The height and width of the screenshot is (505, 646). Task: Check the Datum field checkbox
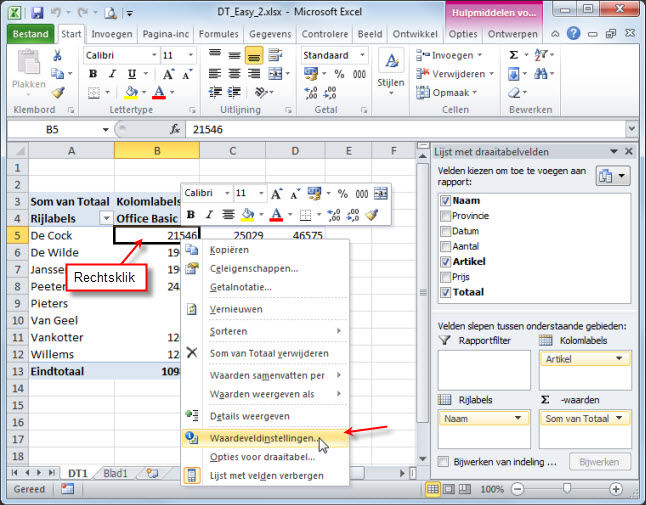445,231
